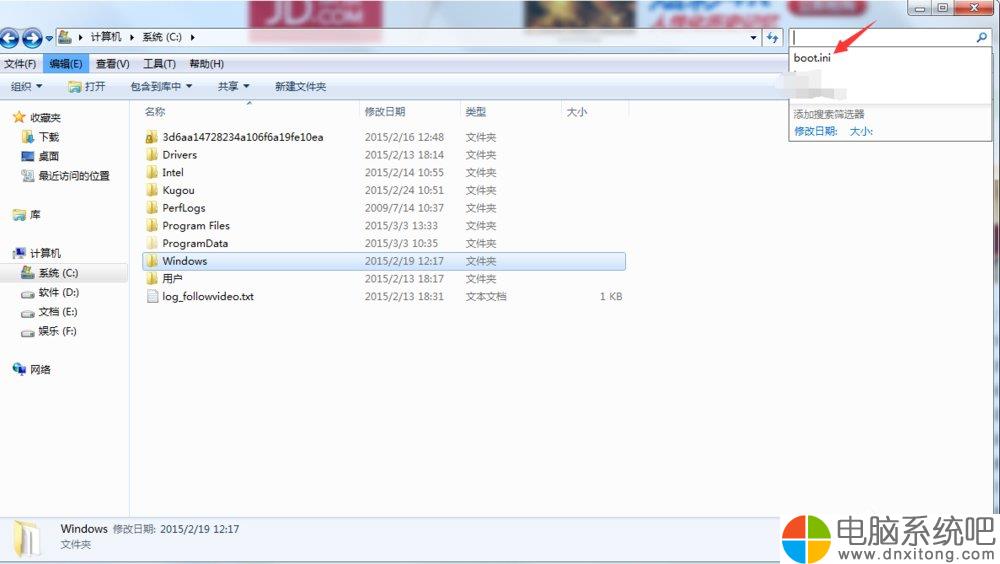The width and height of the screenshot is (1000, 564).
Task: Select 娱乐 (F:) drive in sidebar
Action: tap(57, 330)
